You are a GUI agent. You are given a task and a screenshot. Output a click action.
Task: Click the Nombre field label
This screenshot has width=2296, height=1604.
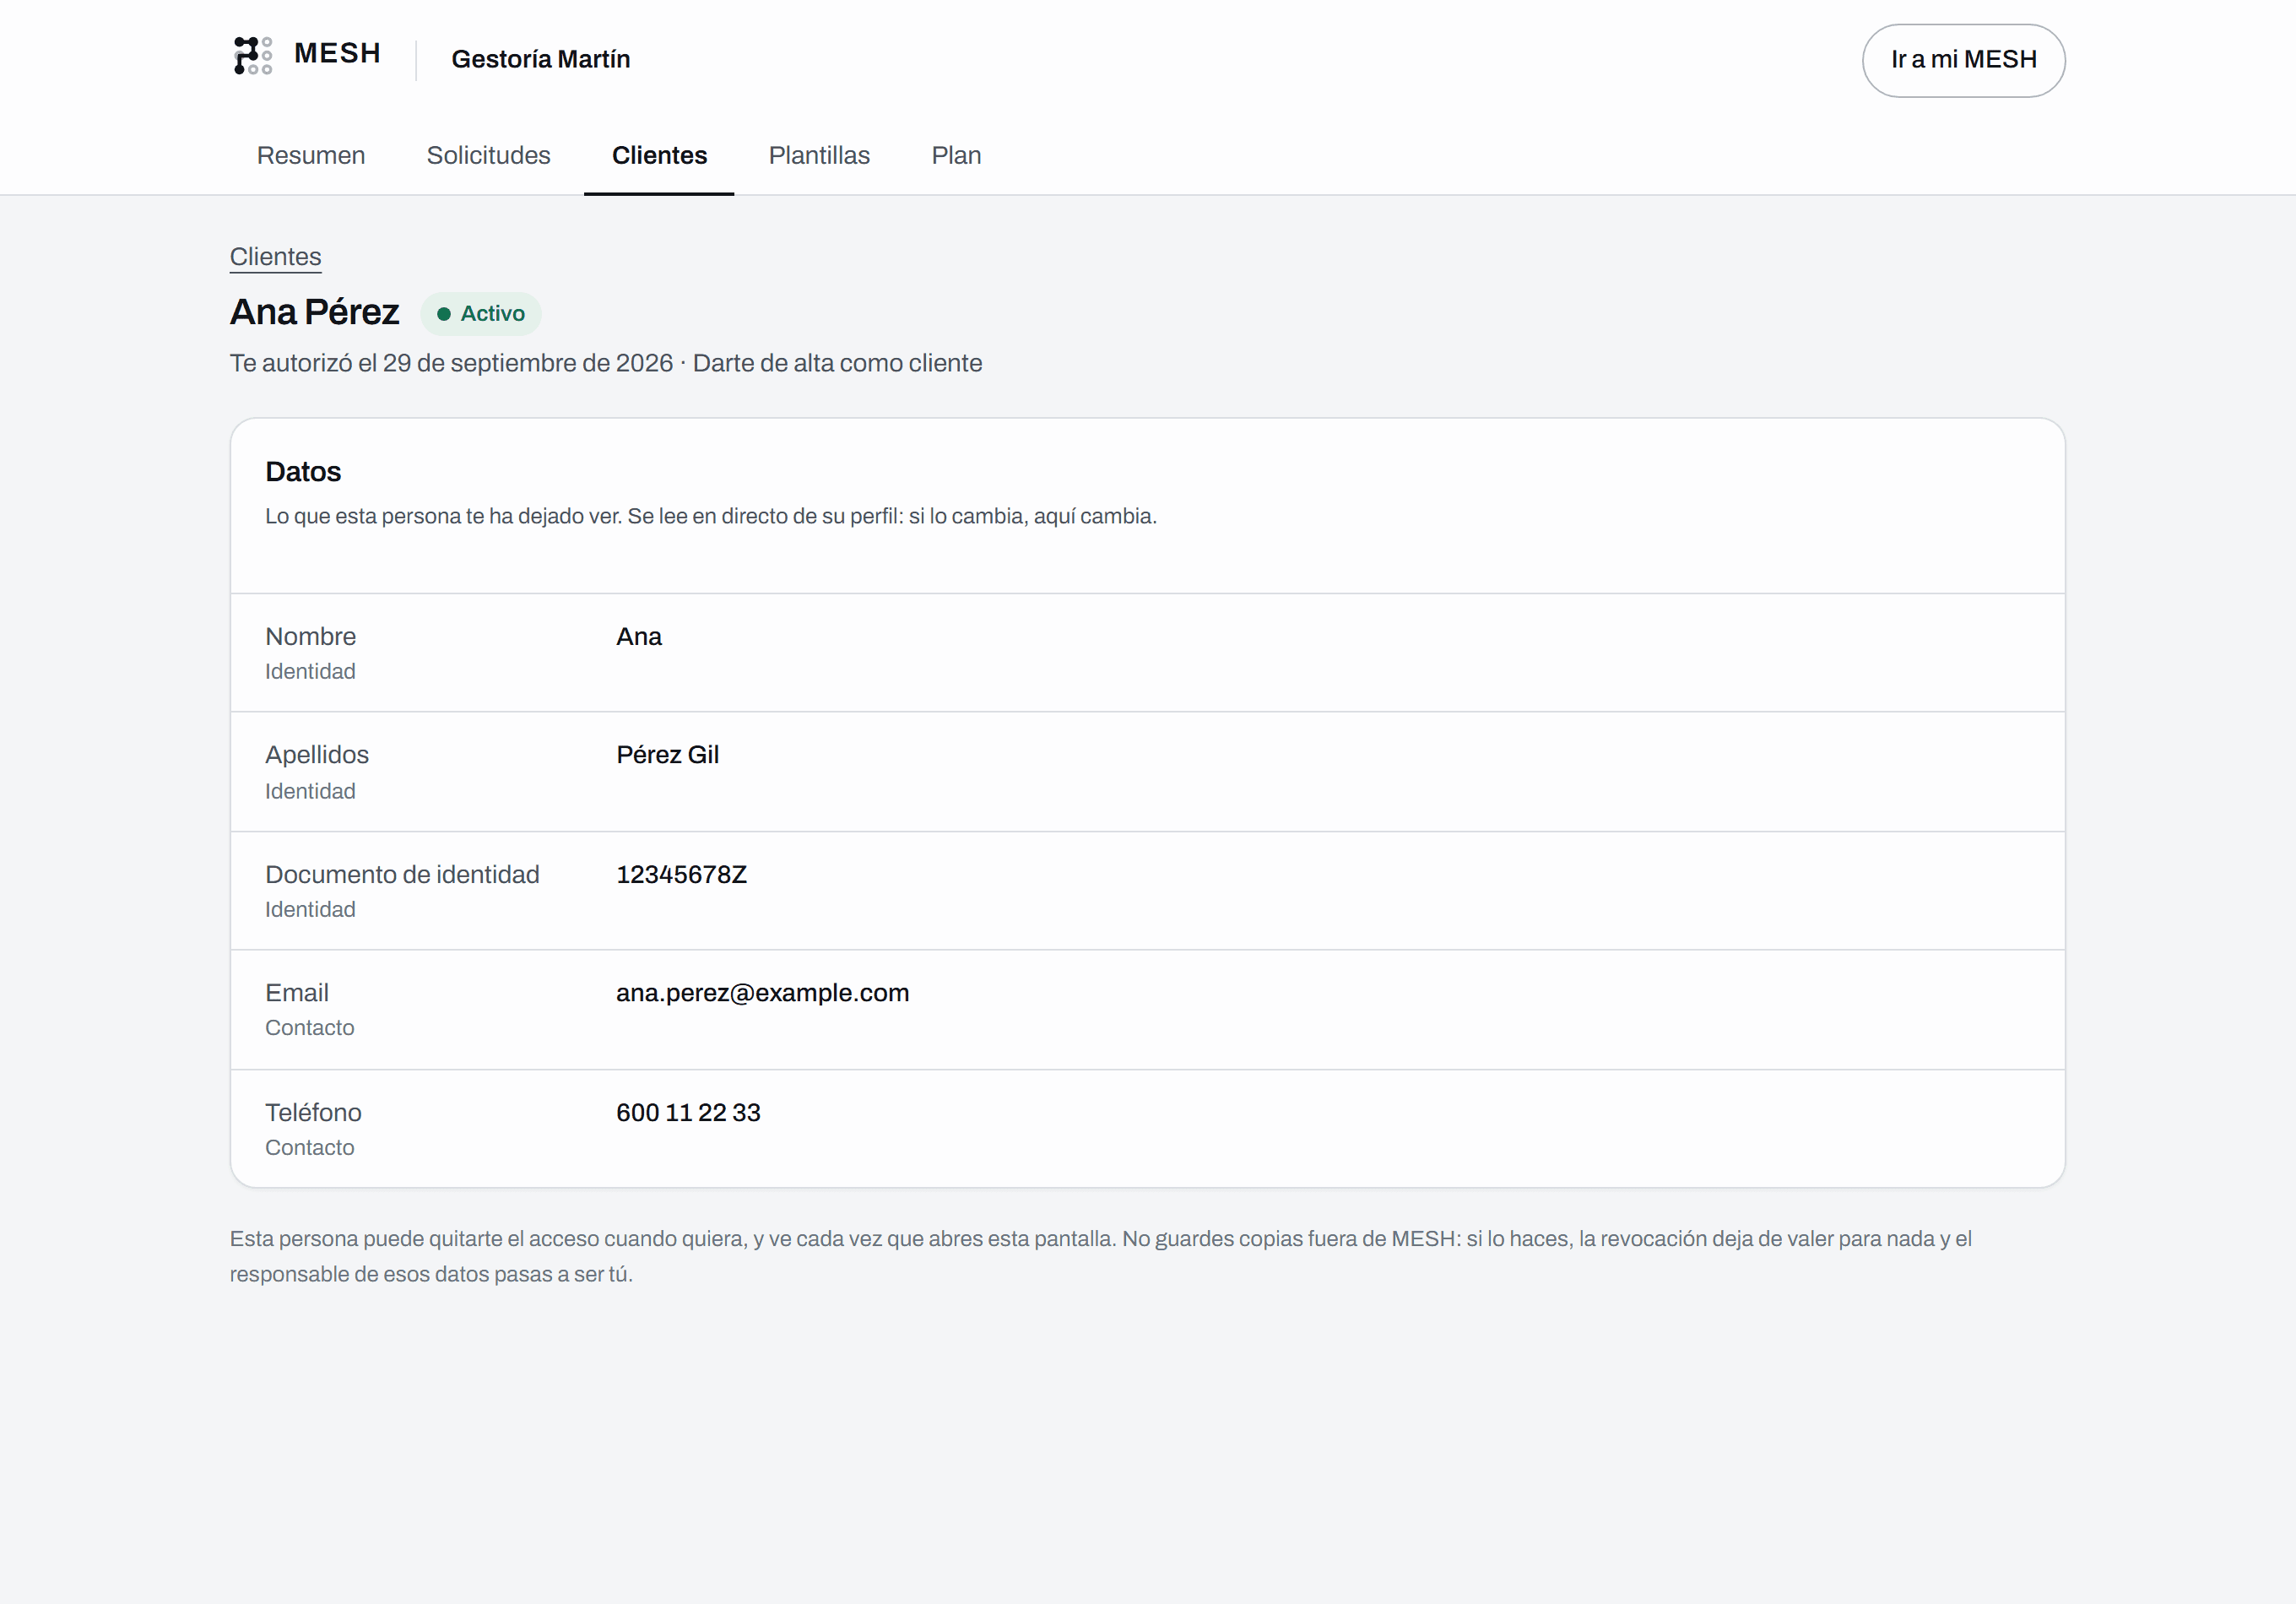(311, 637)
